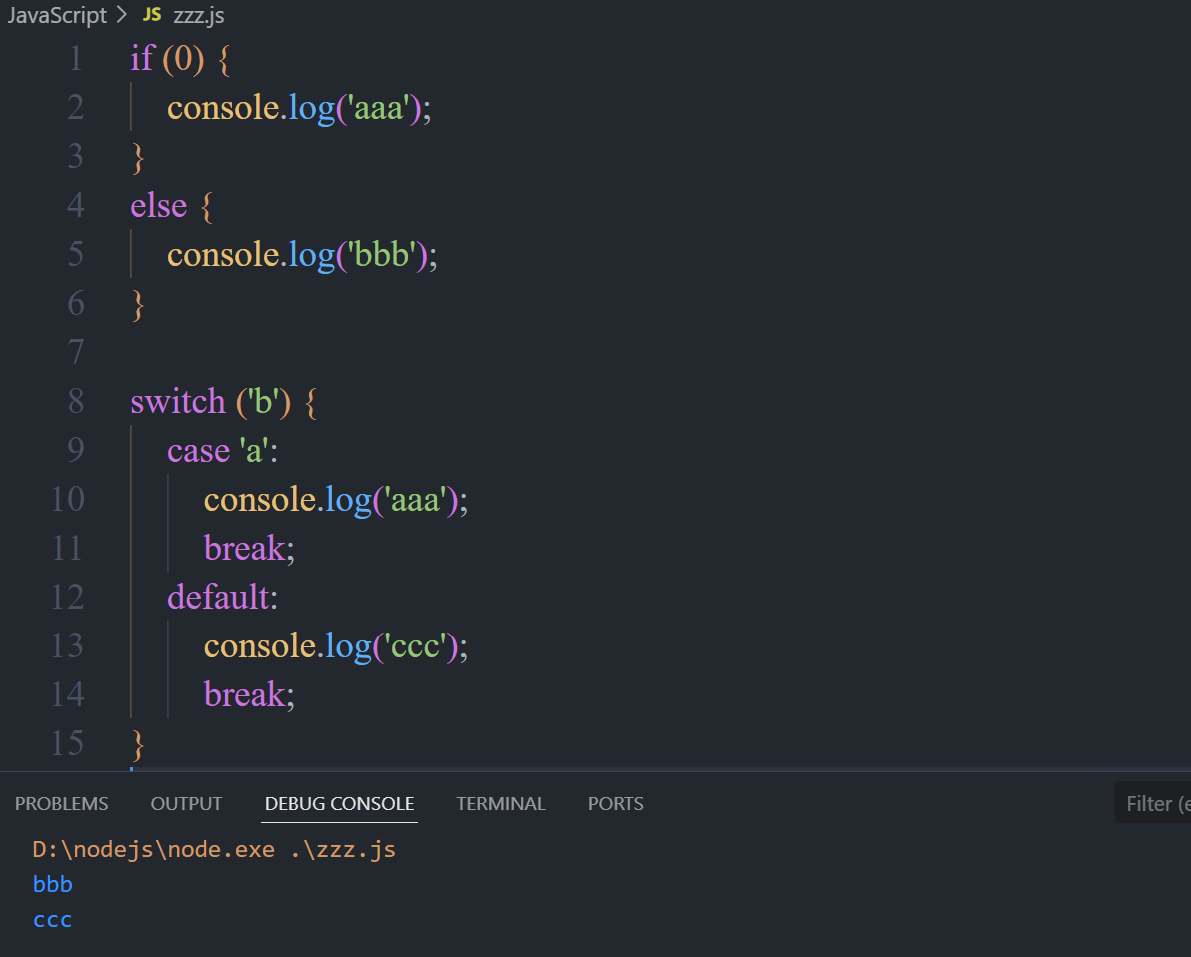Open the zzz.js breadcrumb entry
This screenshot has height=957, width=1191.
198,15
